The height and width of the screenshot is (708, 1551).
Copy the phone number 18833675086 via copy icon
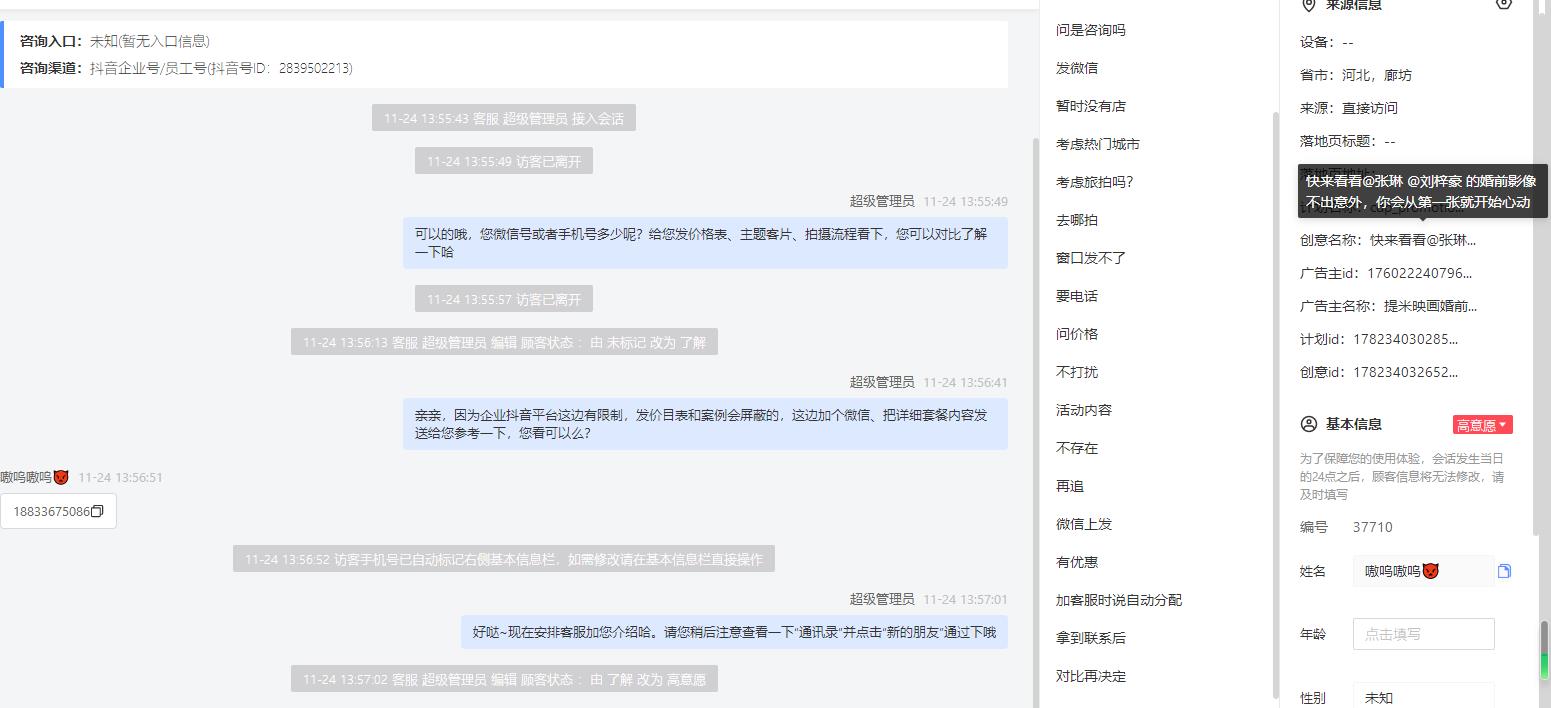coord(97,512)
